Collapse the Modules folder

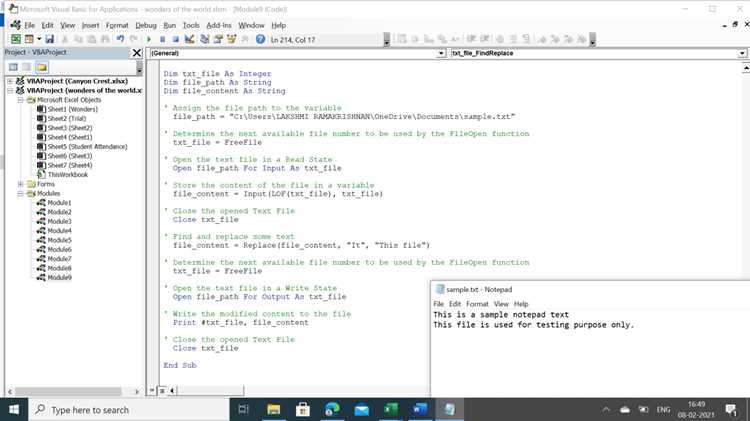[21, 194]
